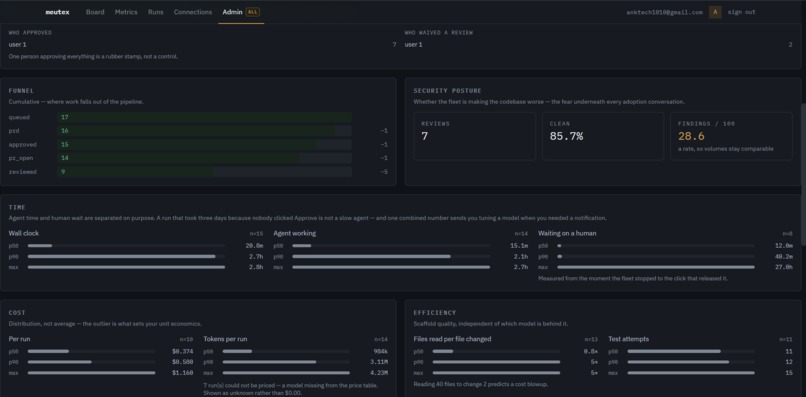The image size is (806, 397).
Task: Click the Files read p50 value 0.8×
Action: [x=591, y=352]
